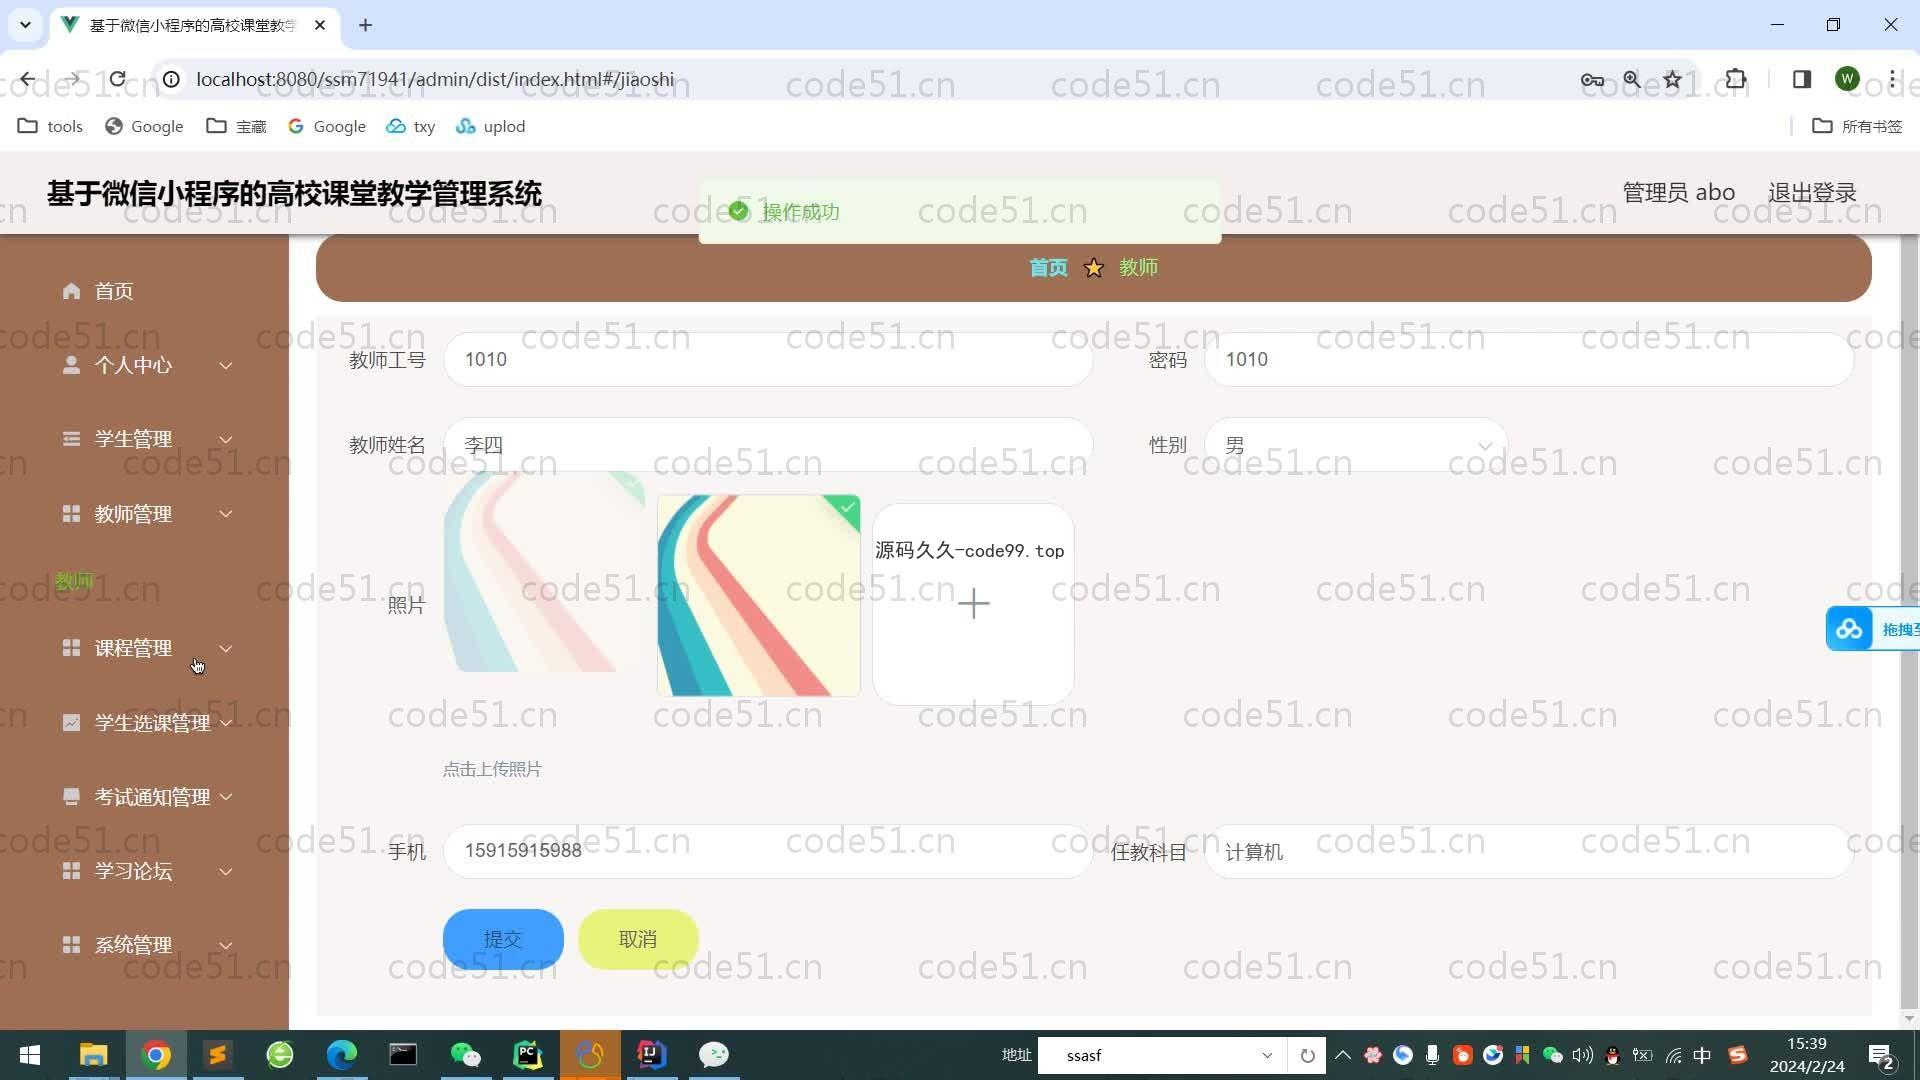Expand 学生选课管理 menu chevron
Image resolution: width=1920 pixels, height=1080 pixels.
point(226,723)
